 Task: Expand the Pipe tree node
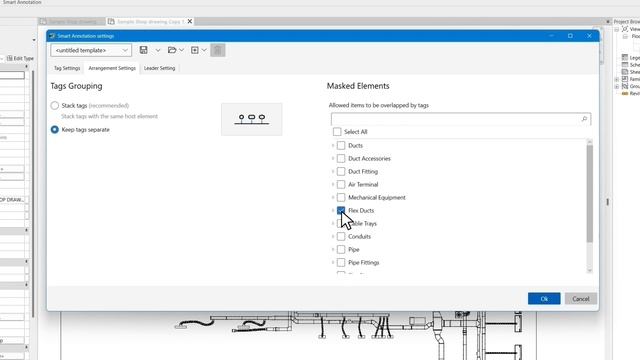click(x=333, y=249)
